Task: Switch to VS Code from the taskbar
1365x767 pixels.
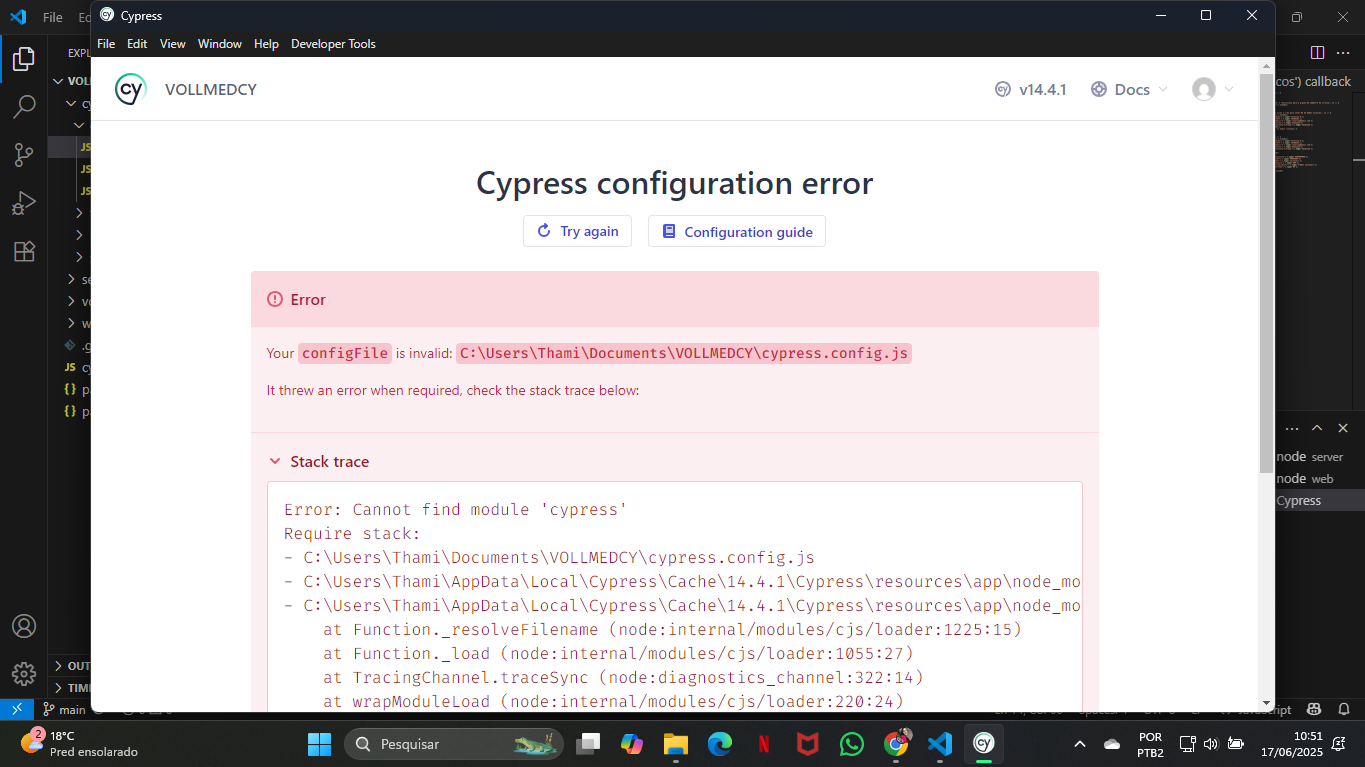Action: [940, 744]
